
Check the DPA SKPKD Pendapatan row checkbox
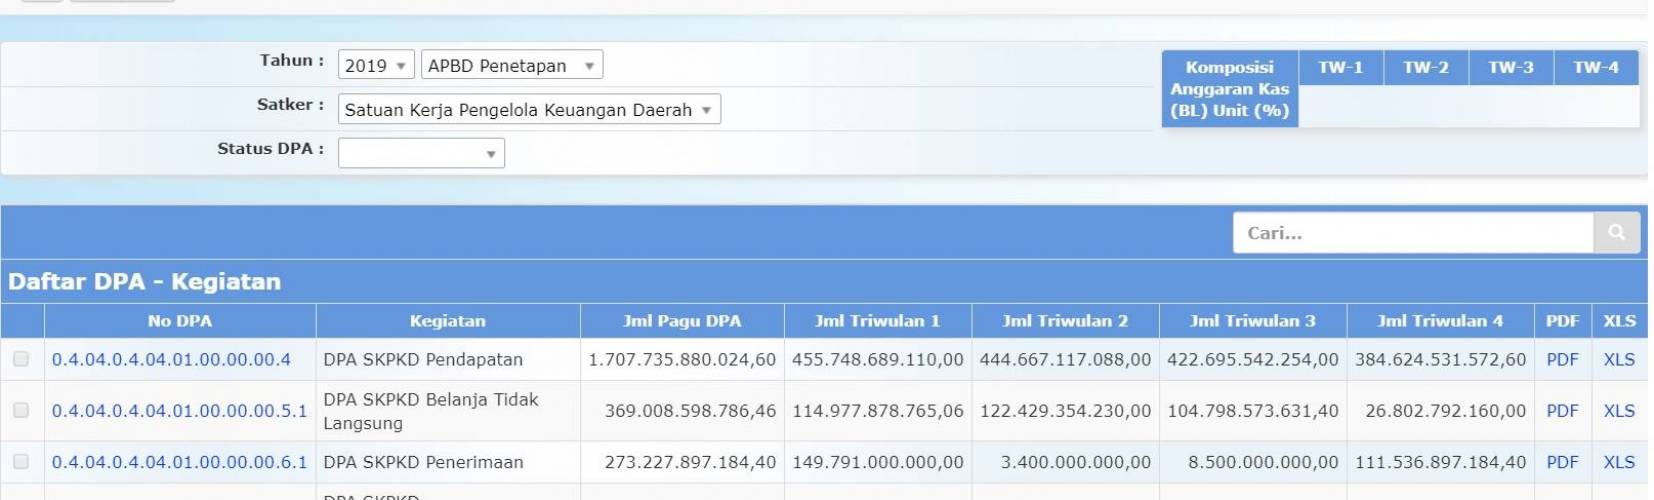point(21,359)
